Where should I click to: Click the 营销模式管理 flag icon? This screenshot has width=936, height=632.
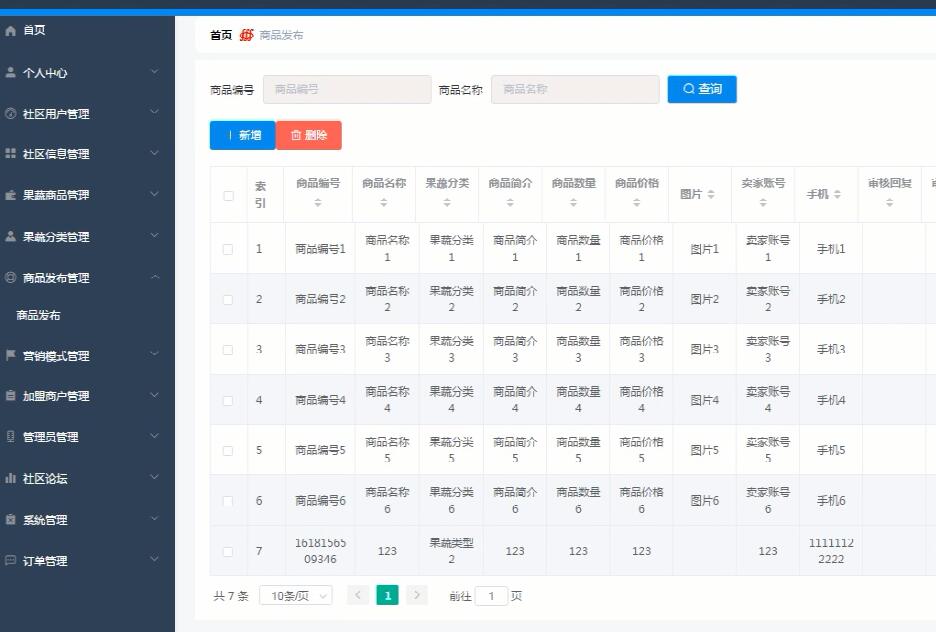point(10,355)
